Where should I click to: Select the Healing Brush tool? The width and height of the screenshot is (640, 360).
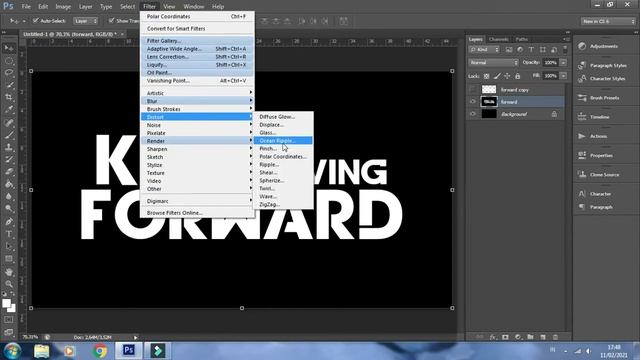pyautogui.click(x=9, y=122)
